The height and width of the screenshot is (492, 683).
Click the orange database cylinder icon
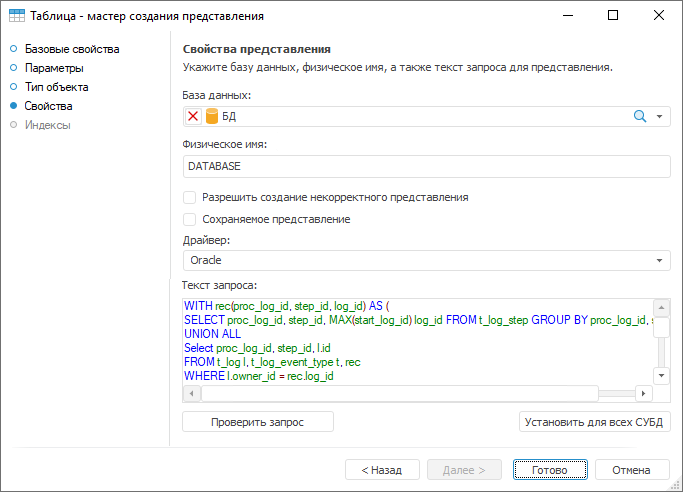(x=211, y=116)
